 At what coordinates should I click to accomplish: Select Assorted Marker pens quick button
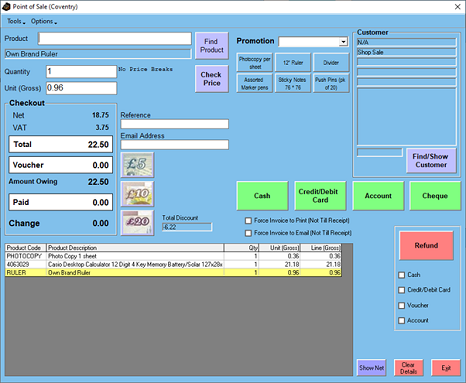pyautogui.click(x=255, y=83)
